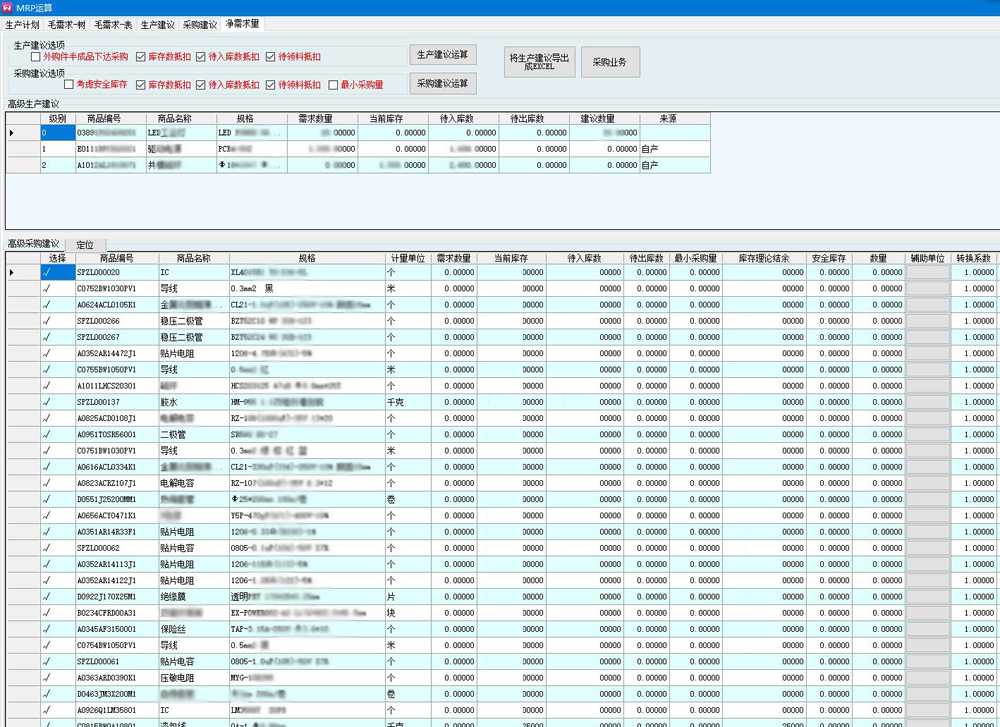Uncheck 库存数抵扣 in 生产建议选项 row
The height and width of the screenshot is (727, 1000).
[x=141, y=57]
